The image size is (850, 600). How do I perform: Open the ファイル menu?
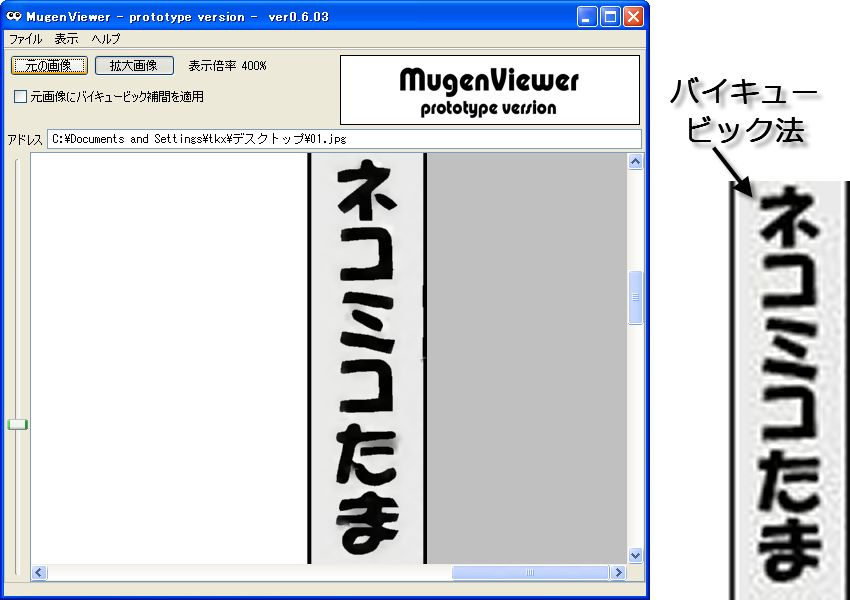(x=25, y=39)
